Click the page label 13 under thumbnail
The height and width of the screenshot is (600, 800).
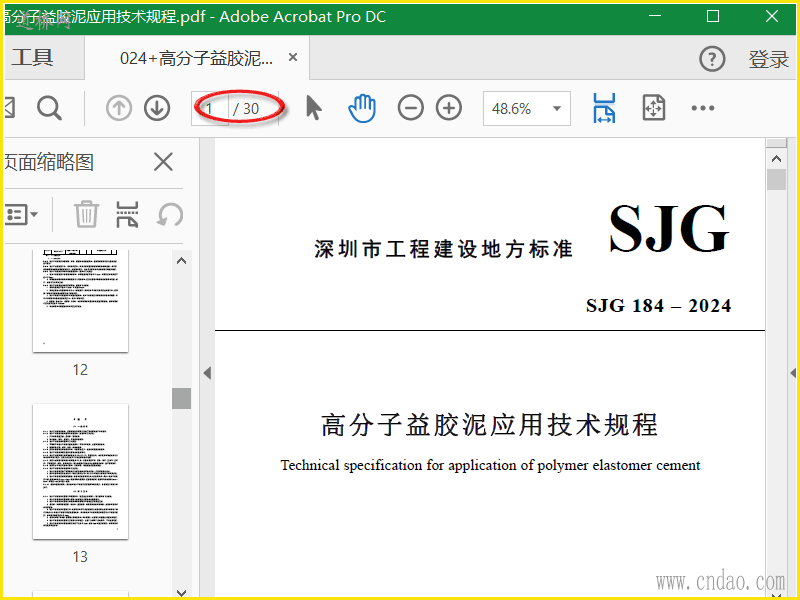[80, 557]
